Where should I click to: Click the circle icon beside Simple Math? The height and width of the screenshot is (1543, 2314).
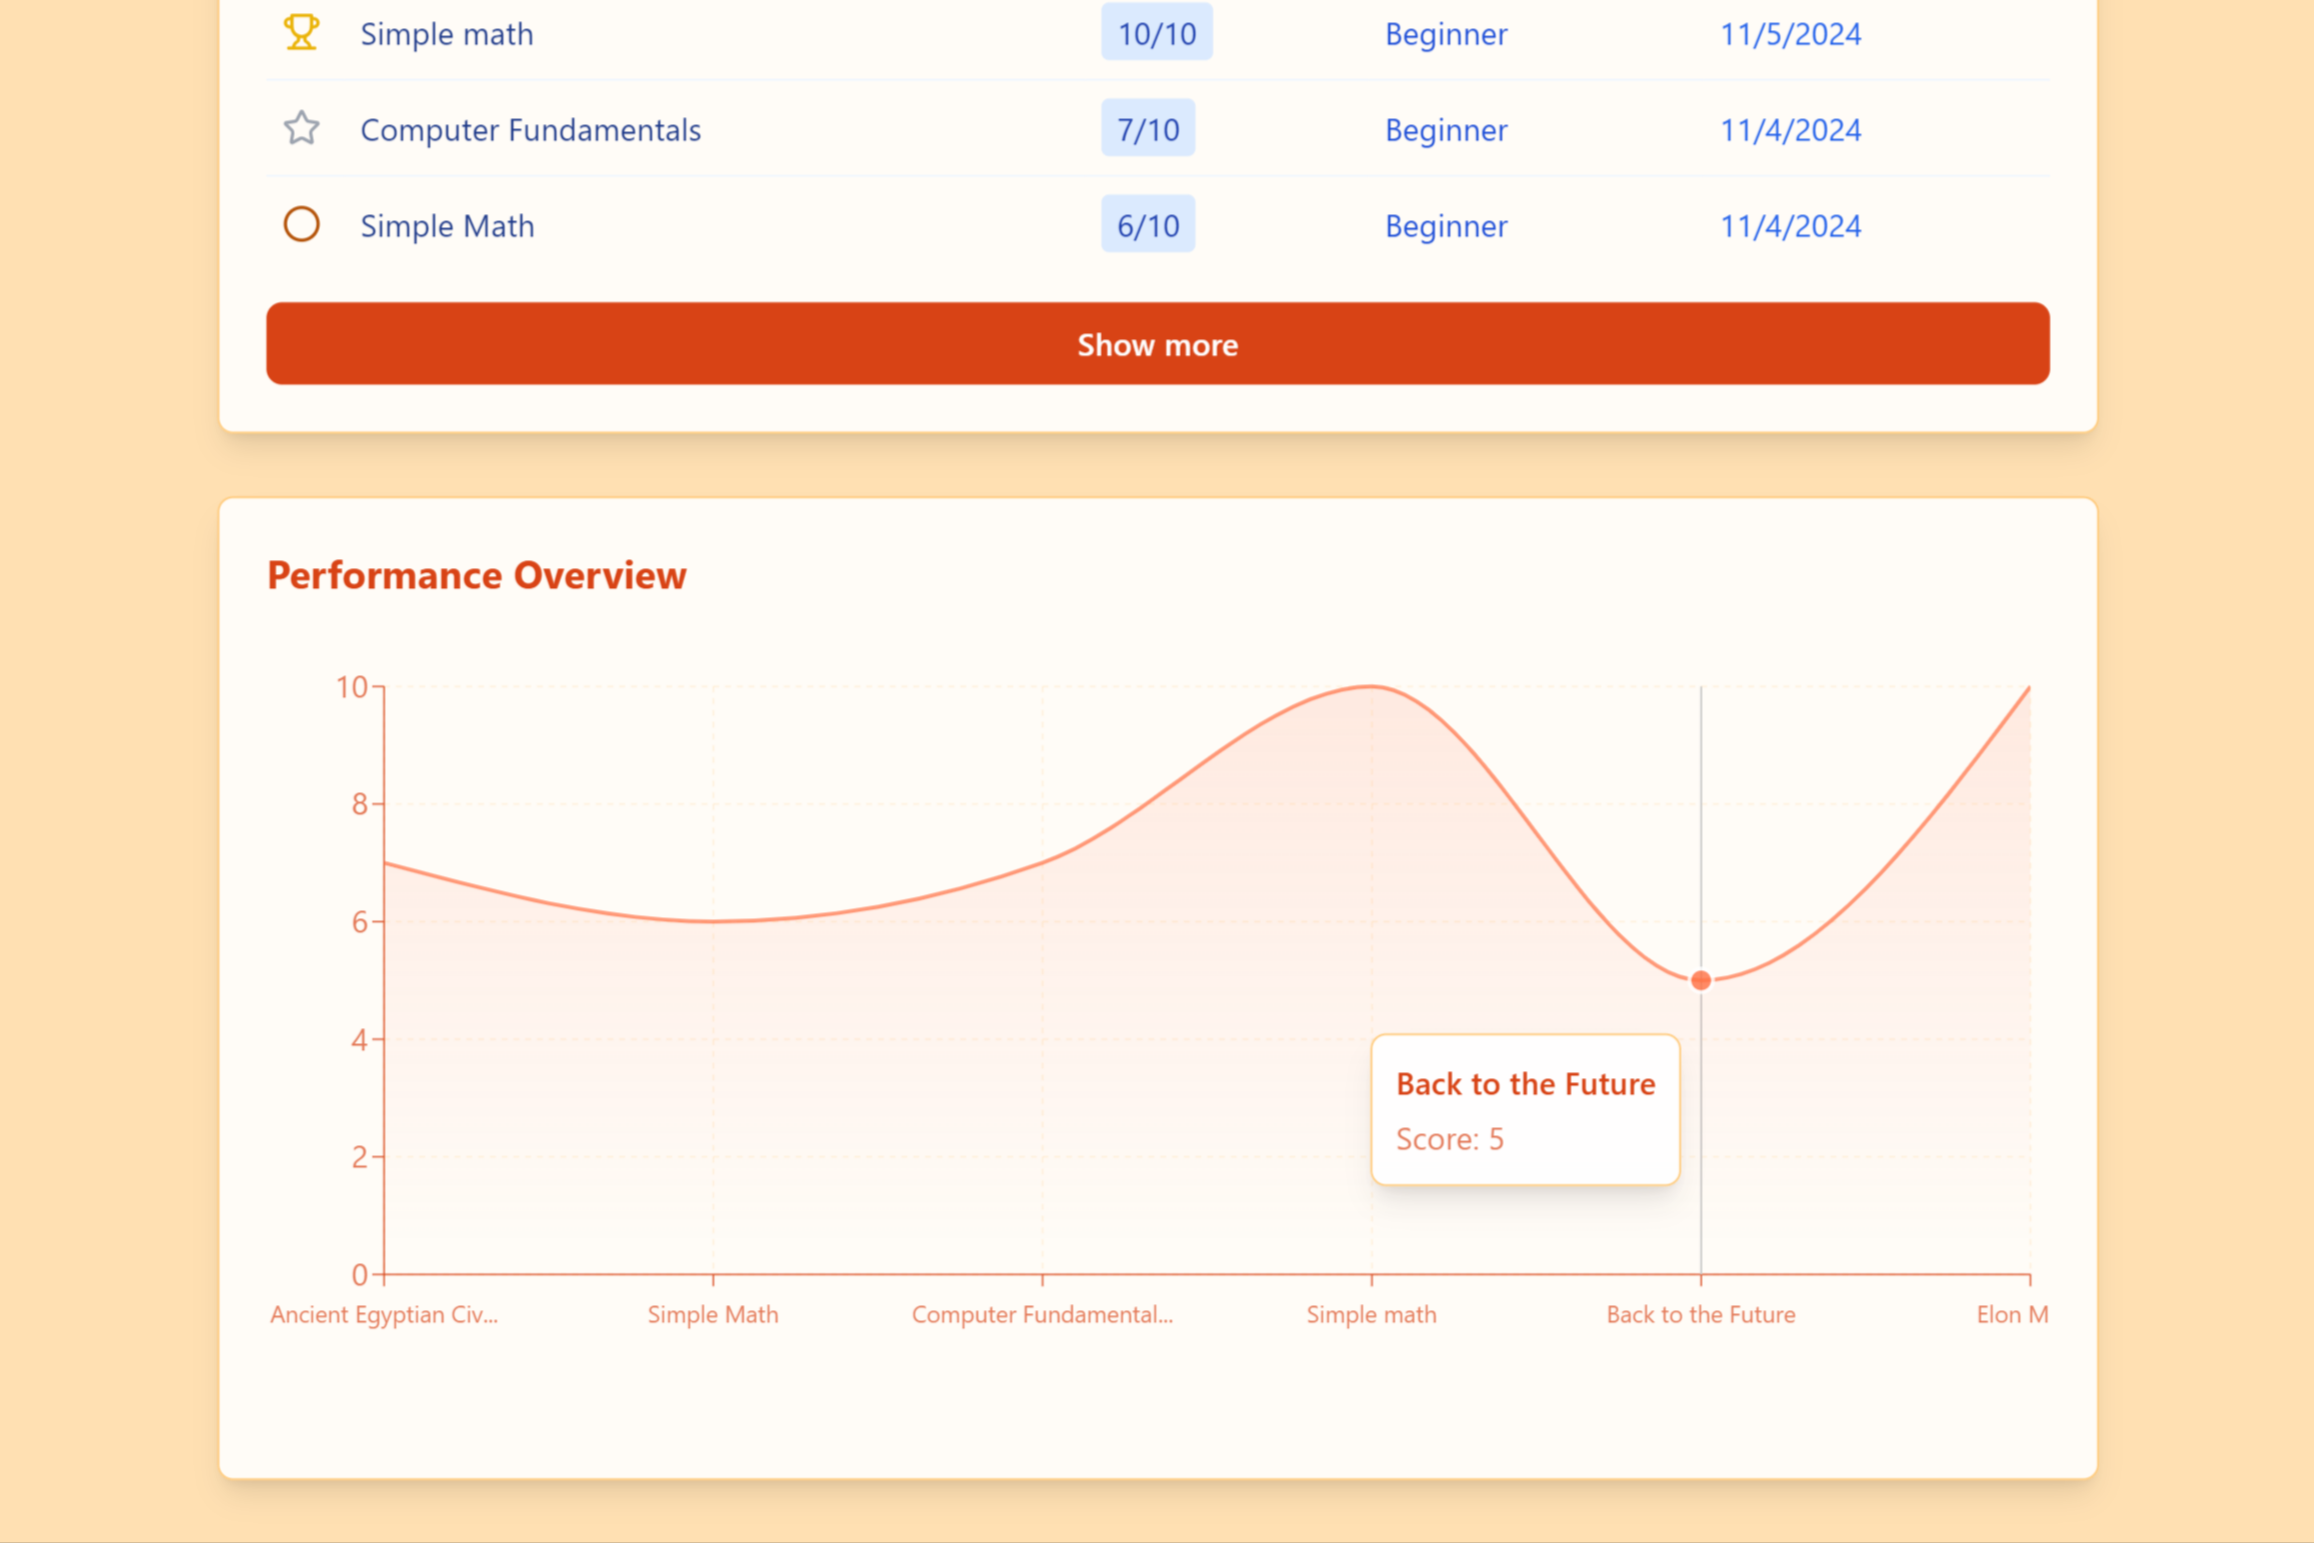click(x=301, y=224)
